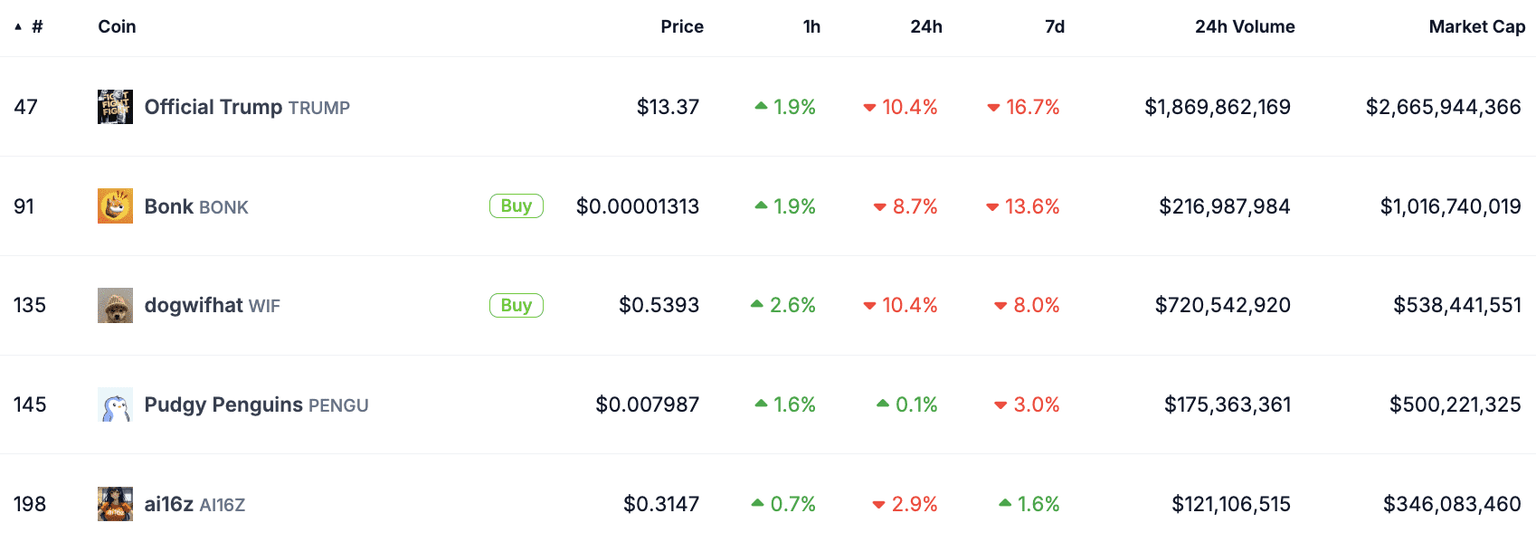The height and width of the screenshot is (543, 1536).
Task: Sort by 24h Volume column header
Action: (x=1244, y=27)
